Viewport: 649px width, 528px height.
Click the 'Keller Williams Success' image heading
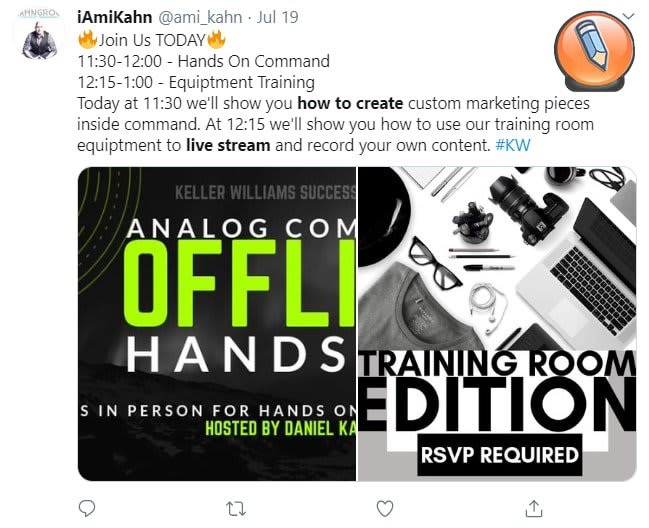click(x=265, y=193)
